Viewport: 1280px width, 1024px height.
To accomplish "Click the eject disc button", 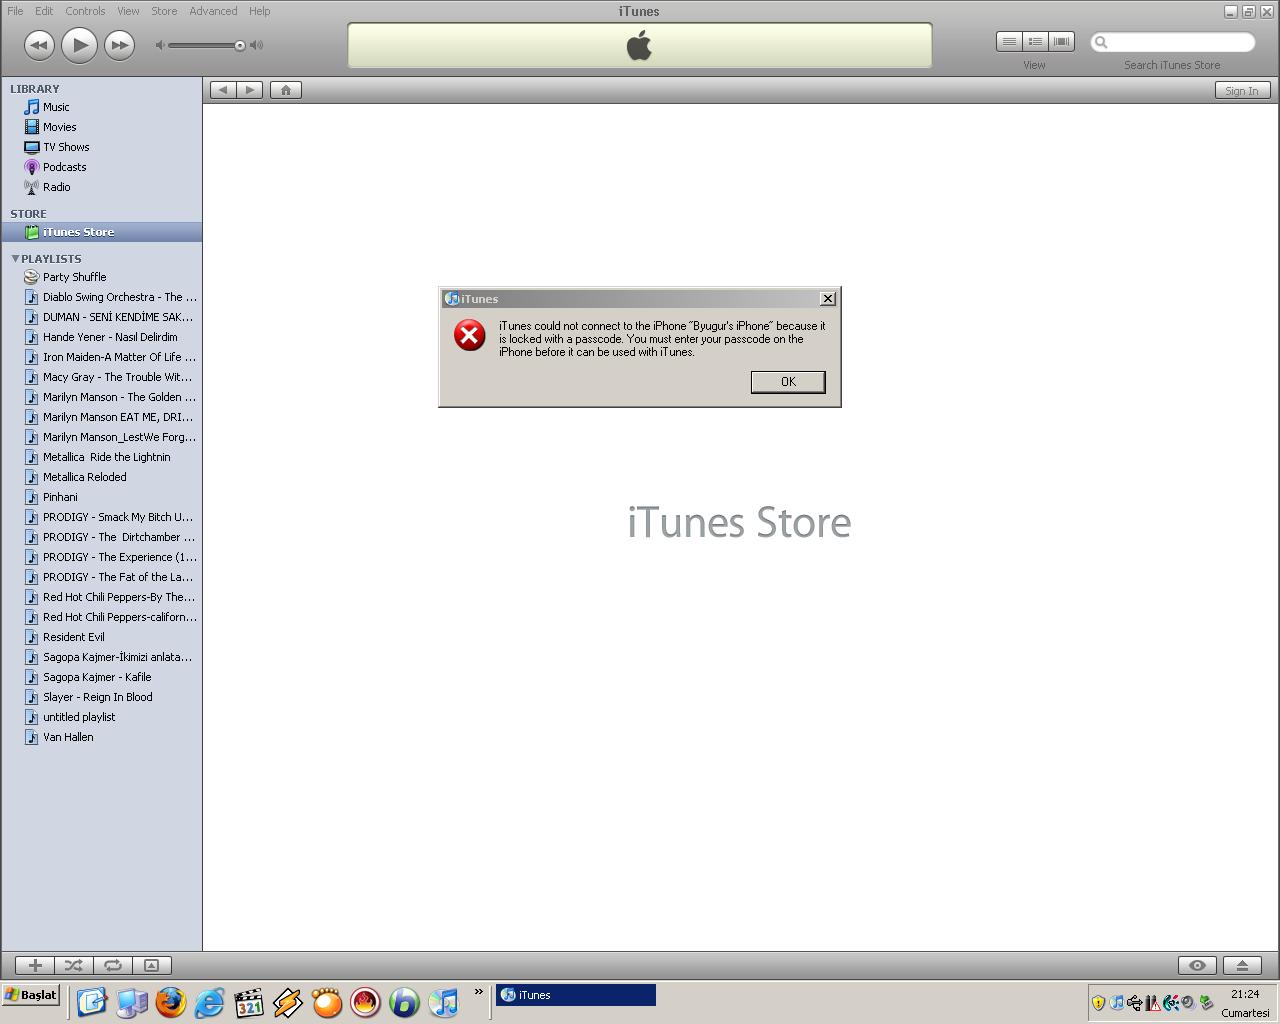I will click(1242, 965).
